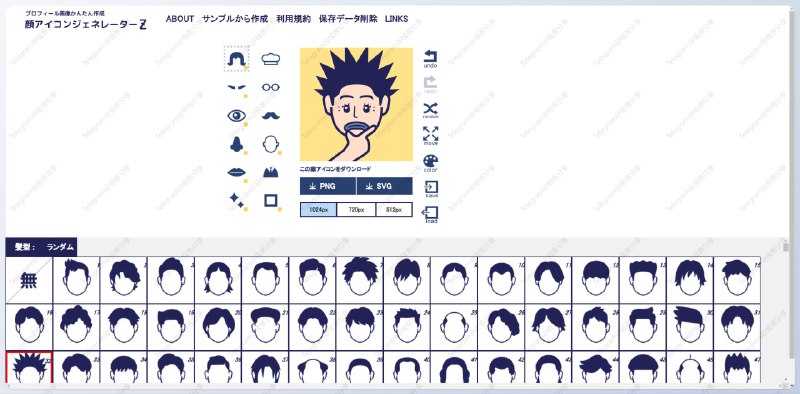The image size is (800, 394).
Task: Choose wavy hairstyle number 26
Action: pos(501,327)
